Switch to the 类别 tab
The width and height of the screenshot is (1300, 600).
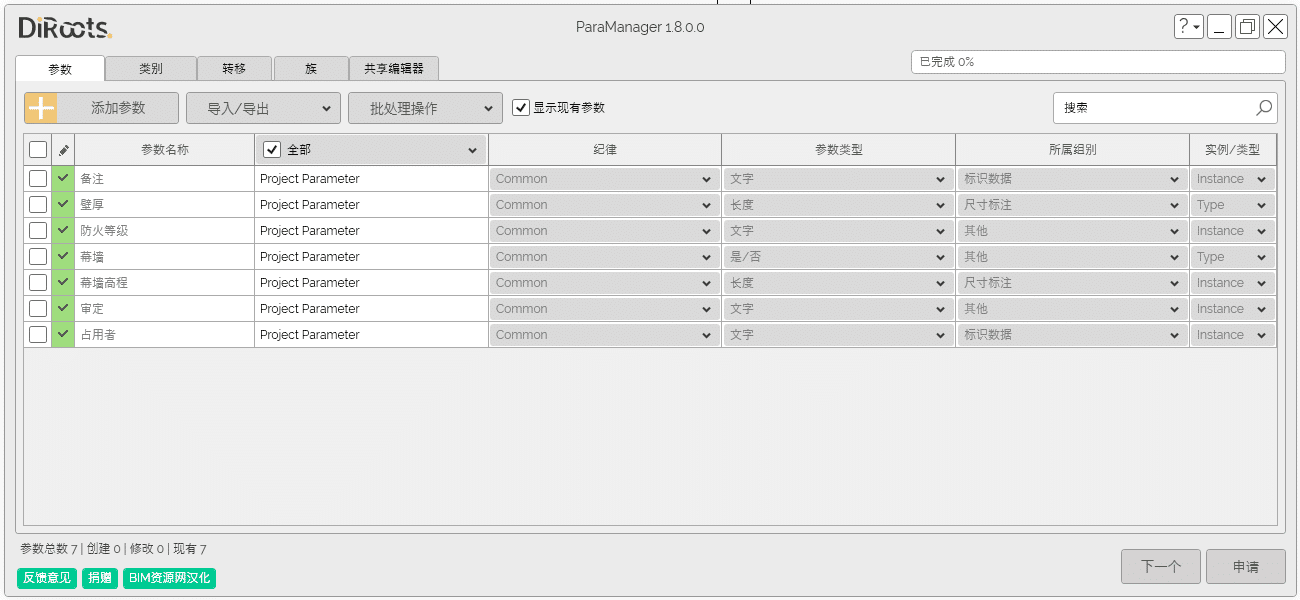150,69
